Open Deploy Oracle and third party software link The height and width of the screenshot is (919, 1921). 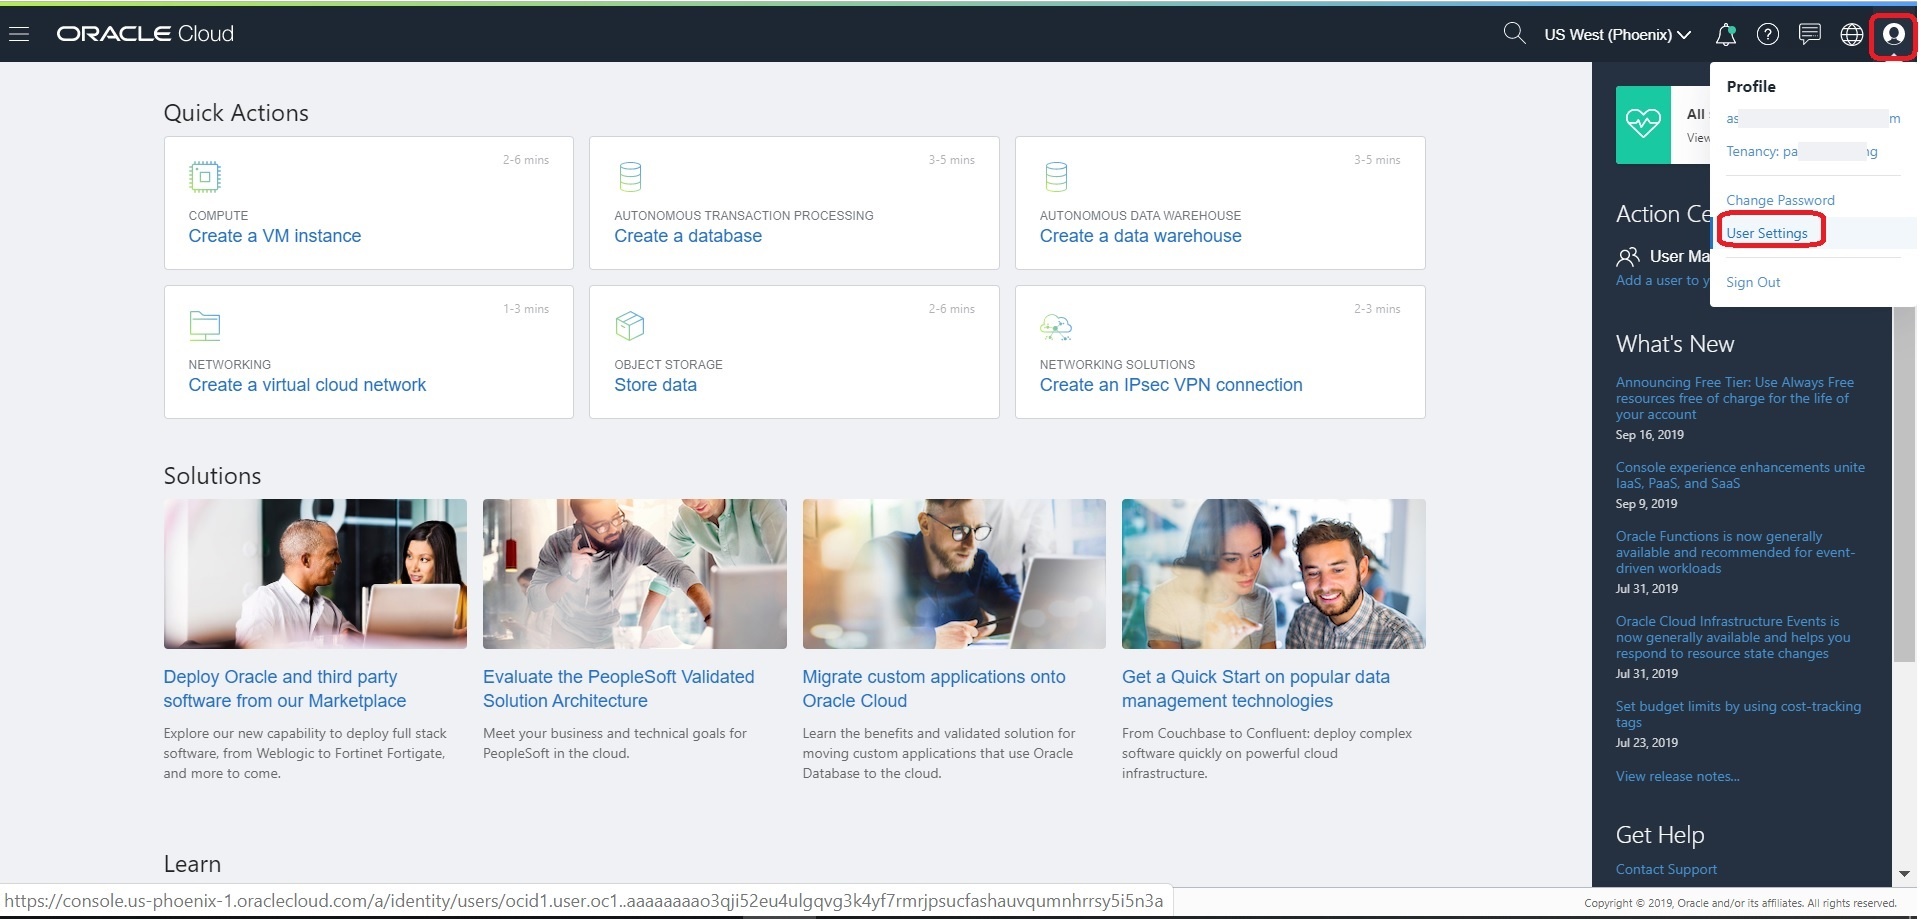coord(285,689)
